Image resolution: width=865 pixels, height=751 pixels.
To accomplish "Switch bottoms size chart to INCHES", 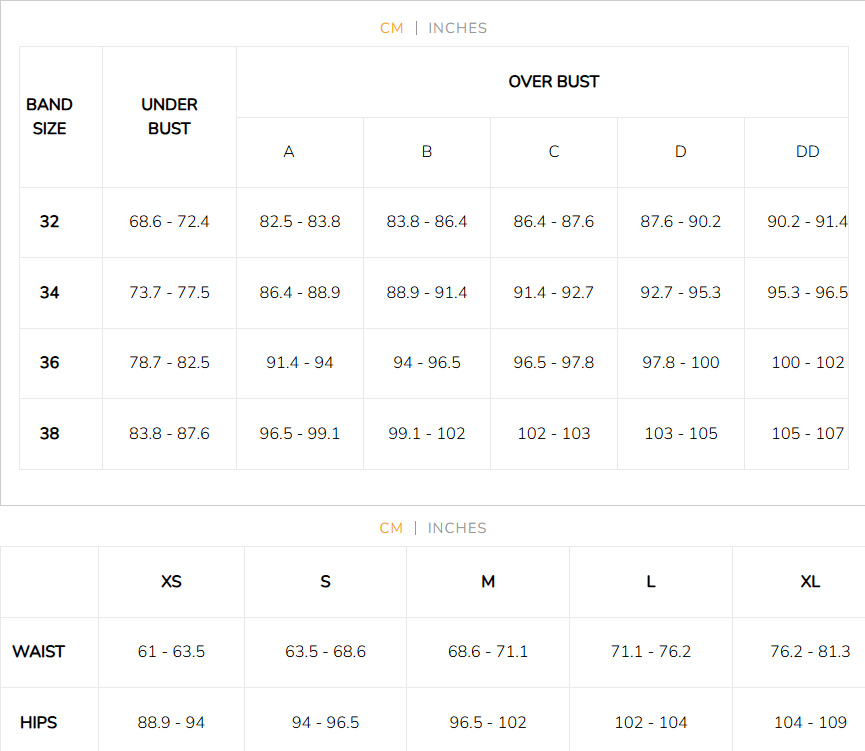I will tap(457, 528).
